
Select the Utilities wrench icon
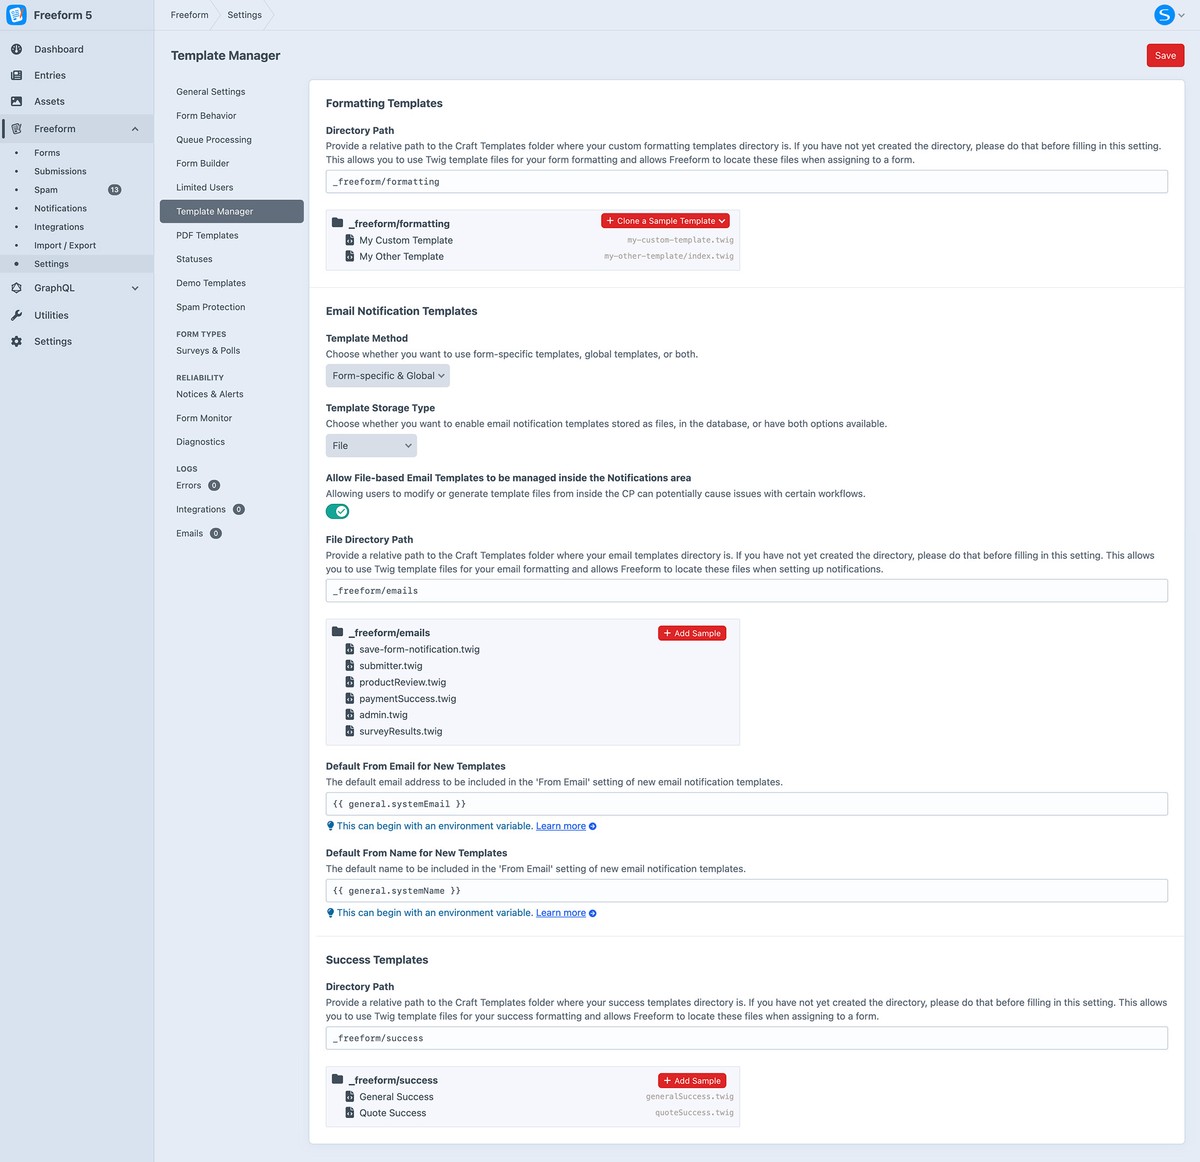(15, 314)
